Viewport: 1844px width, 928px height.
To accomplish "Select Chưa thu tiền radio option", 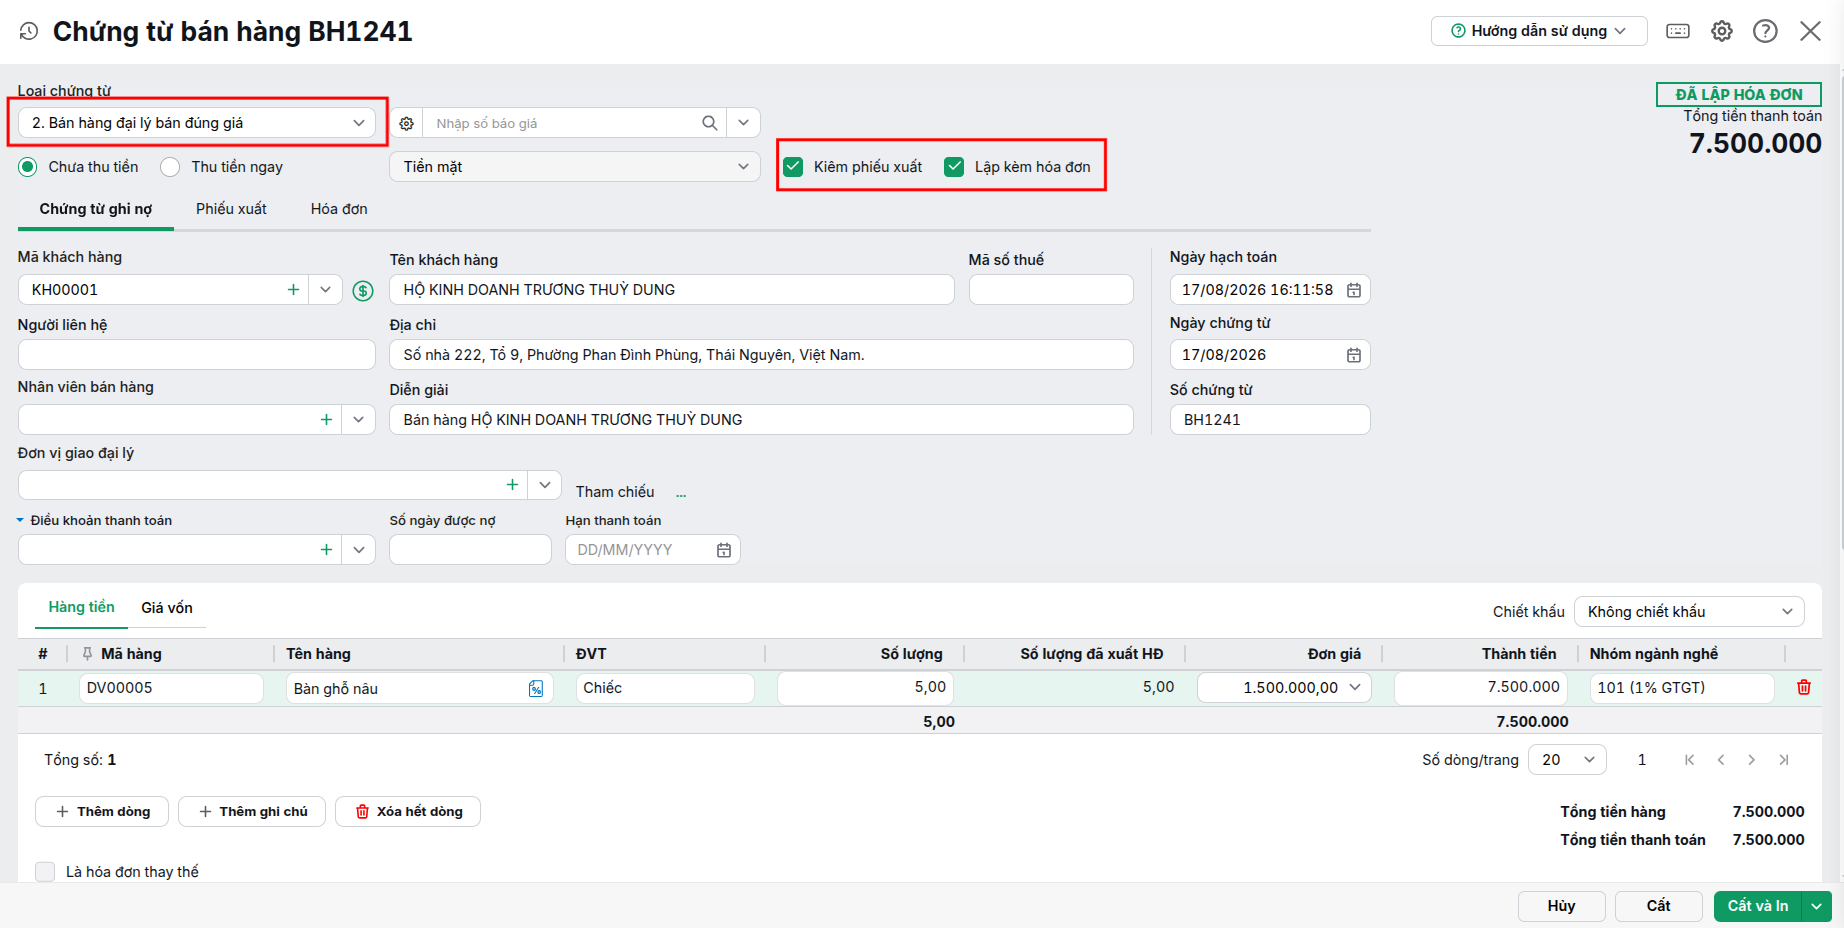I will pyautogui.click(x=28, y=167).
